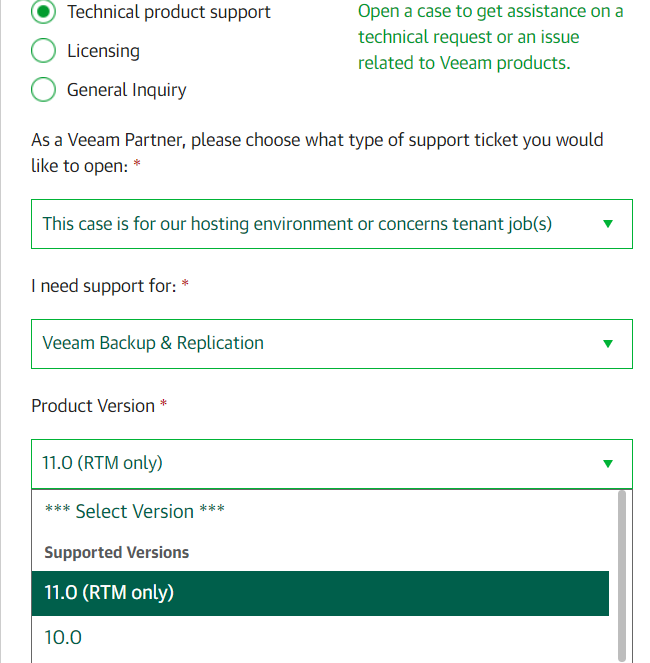Open the 'I need support for' product dropdown

click(x=332, y=344)
